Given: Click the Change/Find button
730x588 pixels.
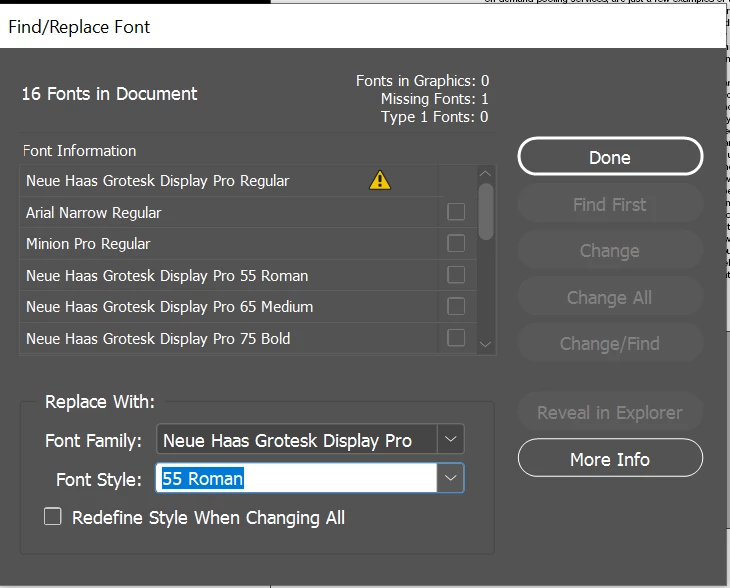Looking at the screenshot, I should click(610, 344).
